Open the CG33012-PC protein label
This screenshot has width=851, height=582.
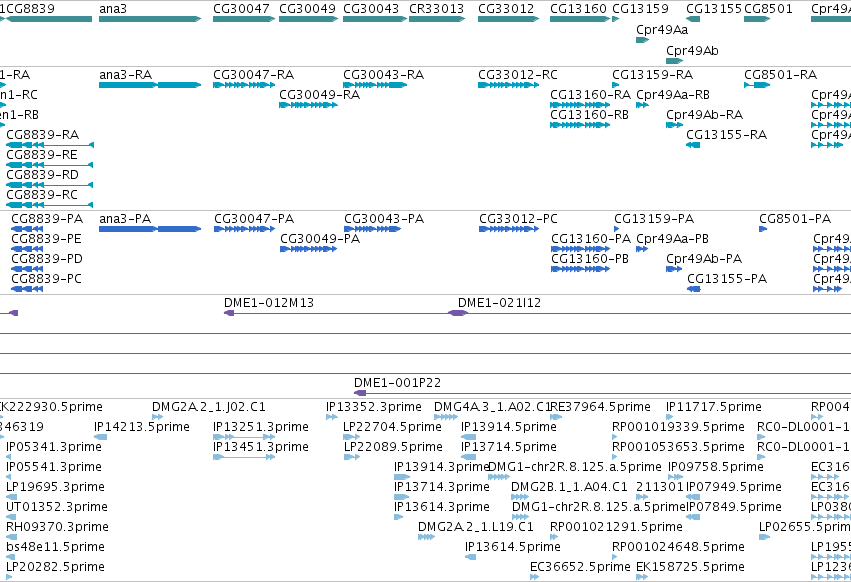pyautogui.click(x=518, y=219)
